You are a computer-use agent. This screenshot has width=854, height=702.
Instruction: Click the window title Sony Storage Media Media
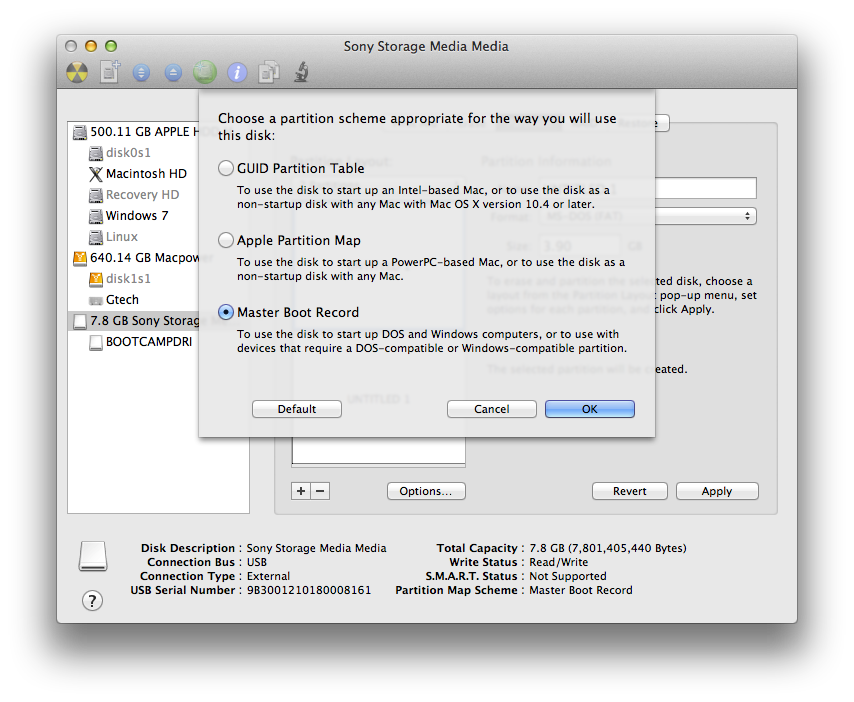click(426, 46)
